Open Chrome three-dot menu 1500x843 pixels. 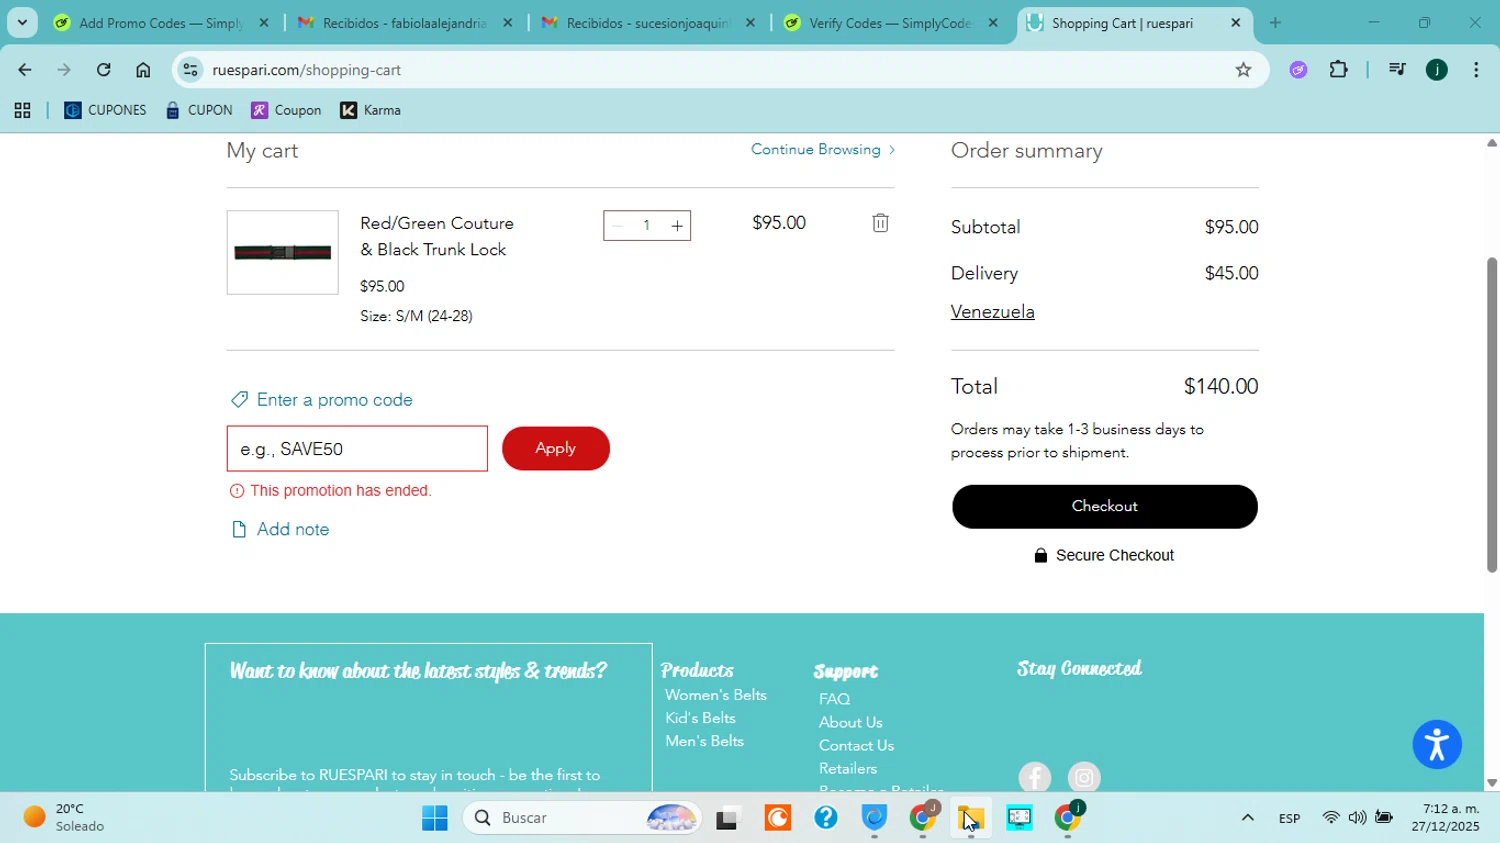click(1476, 70)
